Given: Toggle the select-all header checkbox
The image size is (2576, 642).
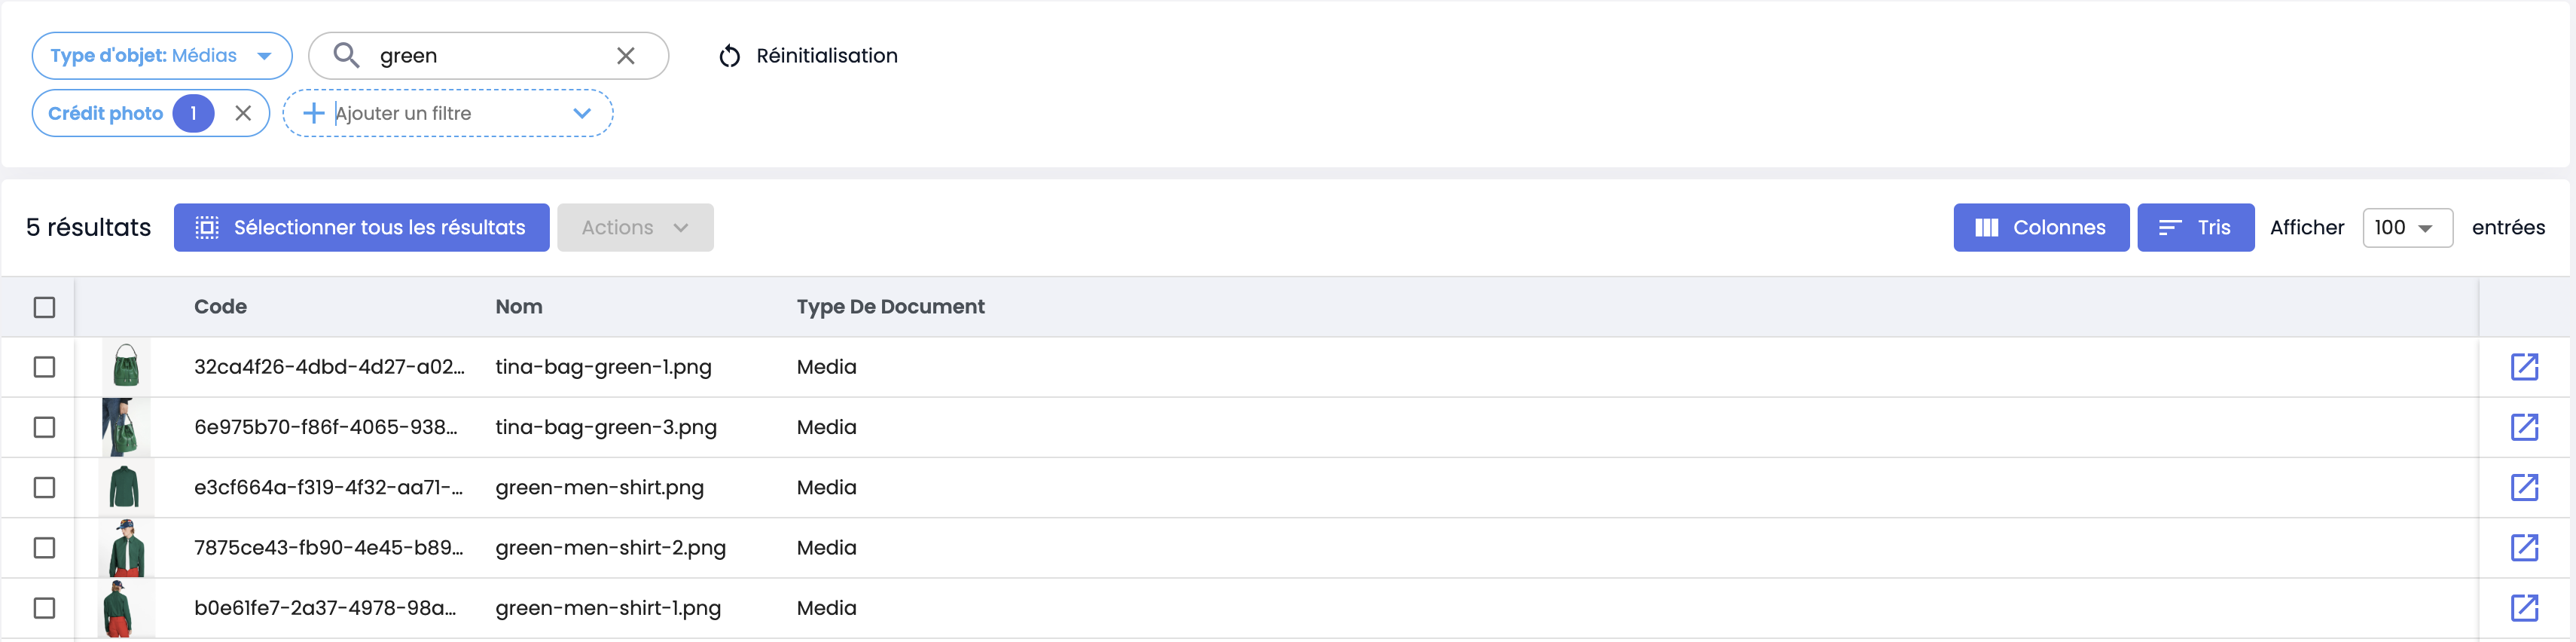Looking at the screenshot, I should [44, 307].
